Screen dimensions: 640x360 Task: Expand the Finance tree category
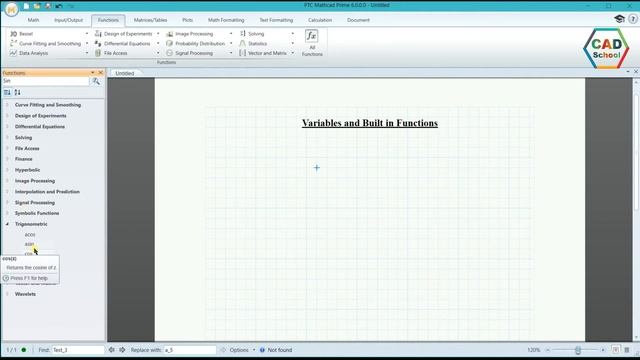point(7,159)
